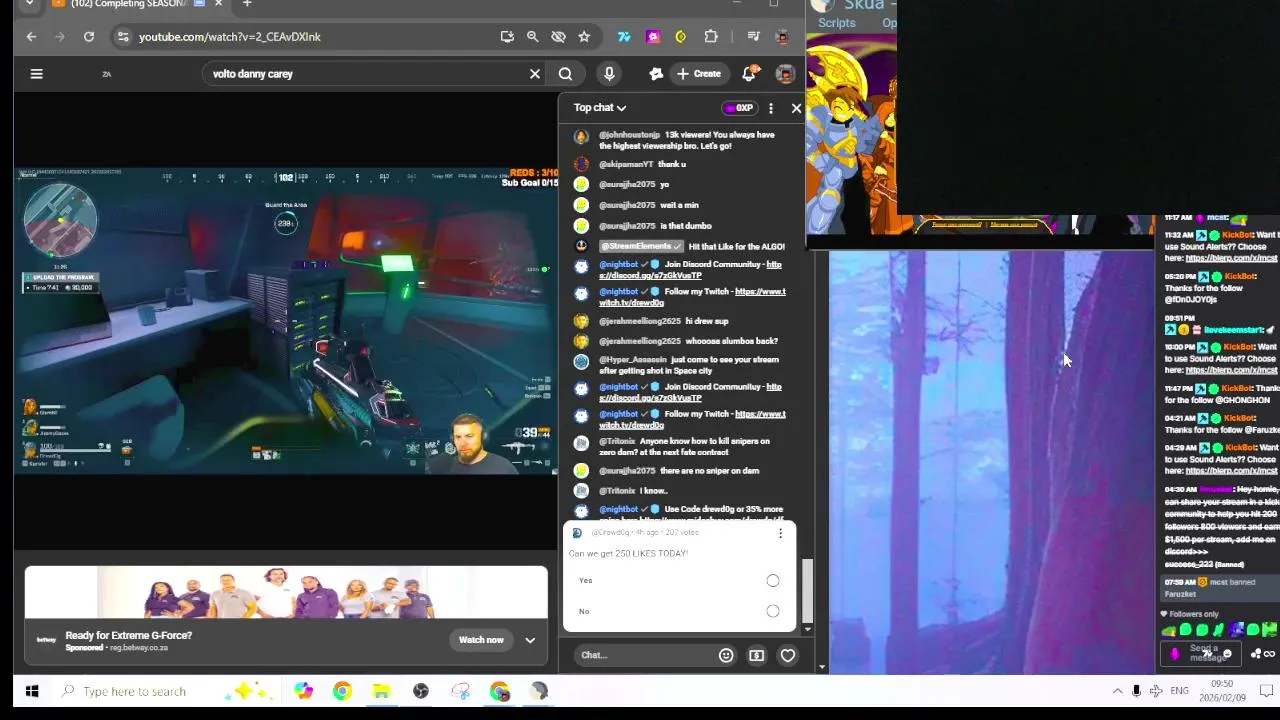Reload the YouTube page
The width and height of the screenshot is (1280, 720).
tap(89, 37)
